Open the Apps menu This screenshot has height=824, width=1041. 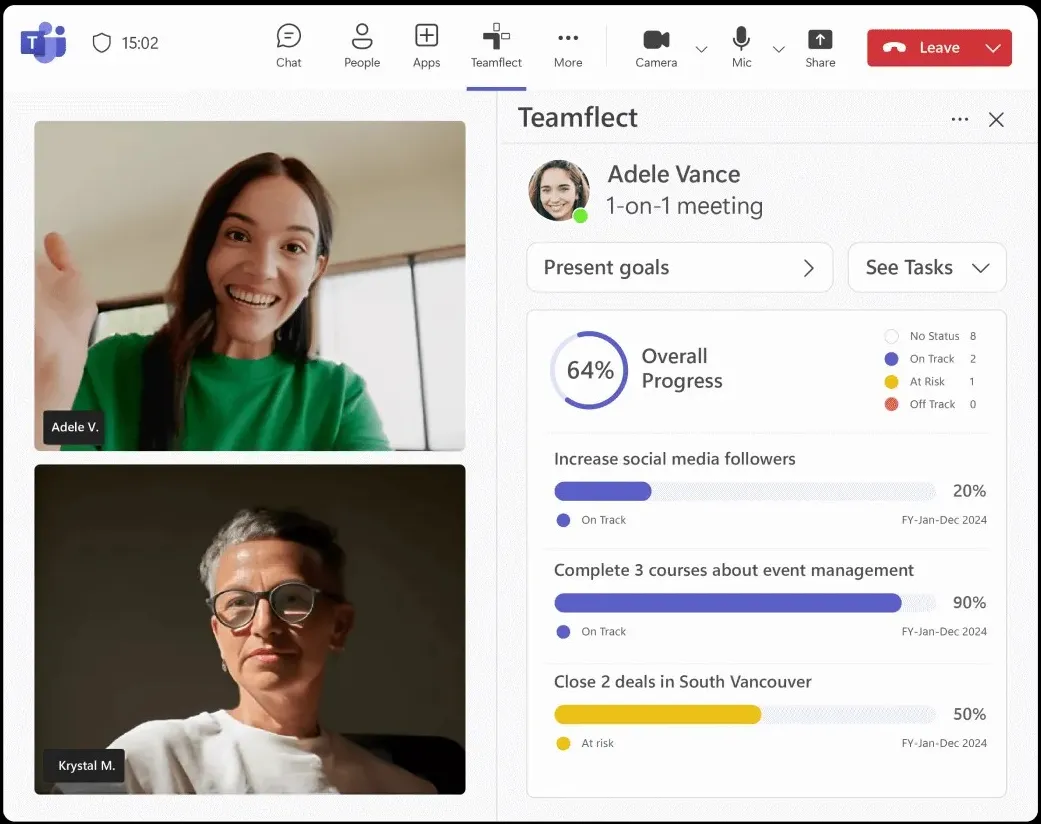point(426,46)
